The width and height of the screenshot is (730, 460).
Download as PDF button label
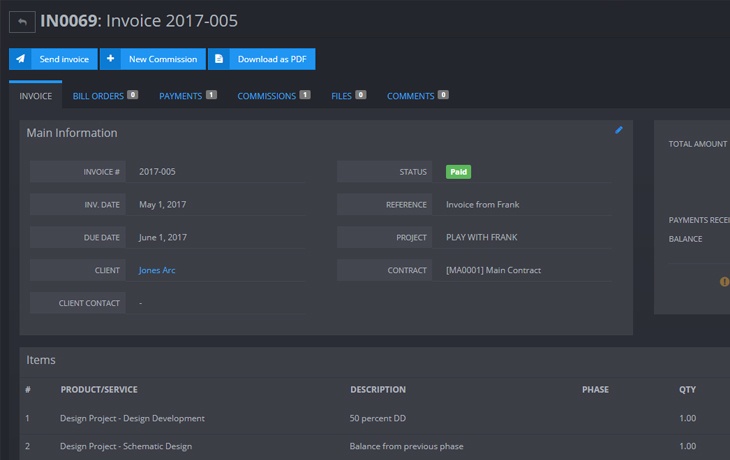point(272,59)
